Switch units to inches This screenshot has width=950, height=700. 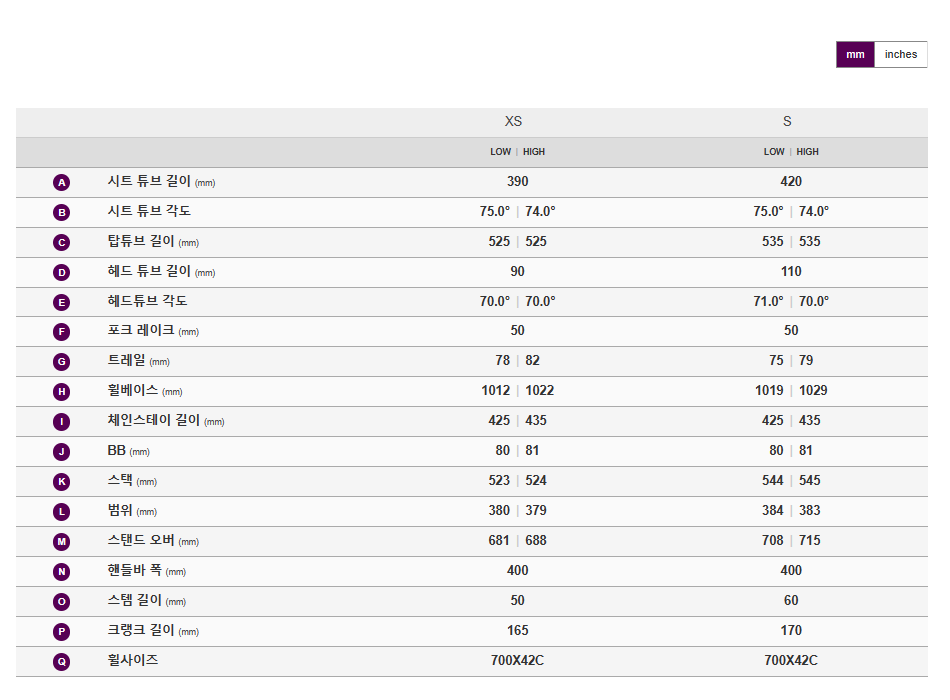tap(900, 55)
